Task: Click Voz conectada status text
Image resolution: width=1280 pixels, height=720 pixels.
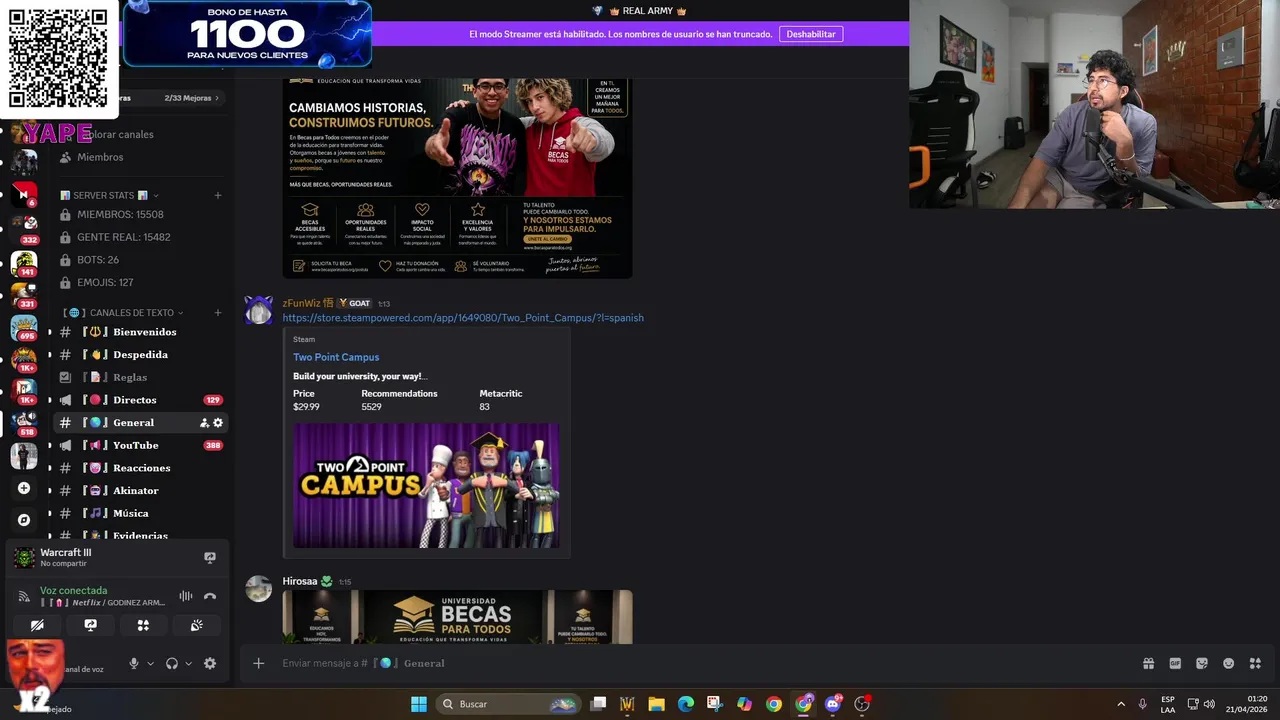Action: click(73, 590)
